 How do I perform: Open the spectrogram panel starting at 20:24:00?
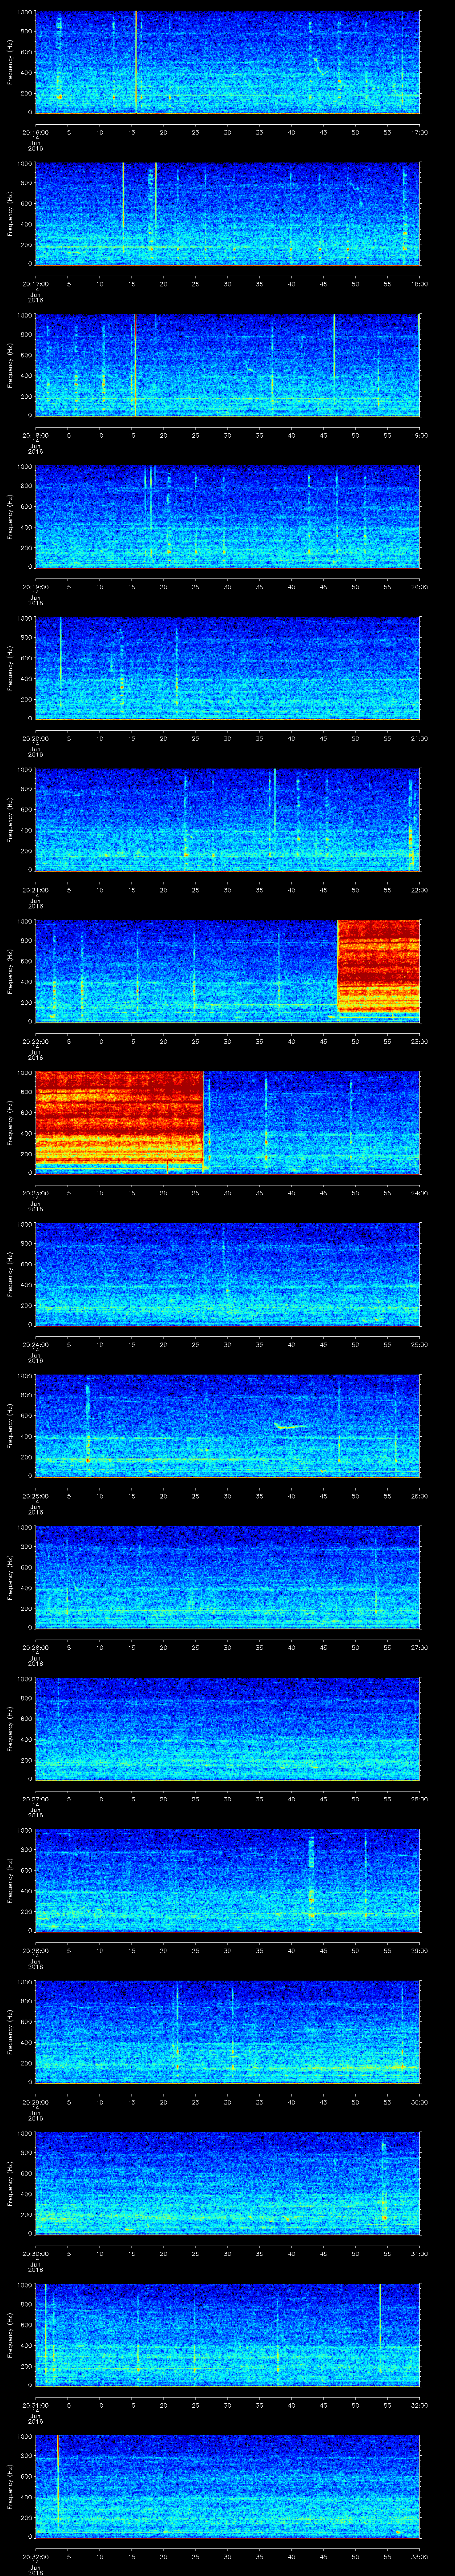click(x=227, y=1274)
